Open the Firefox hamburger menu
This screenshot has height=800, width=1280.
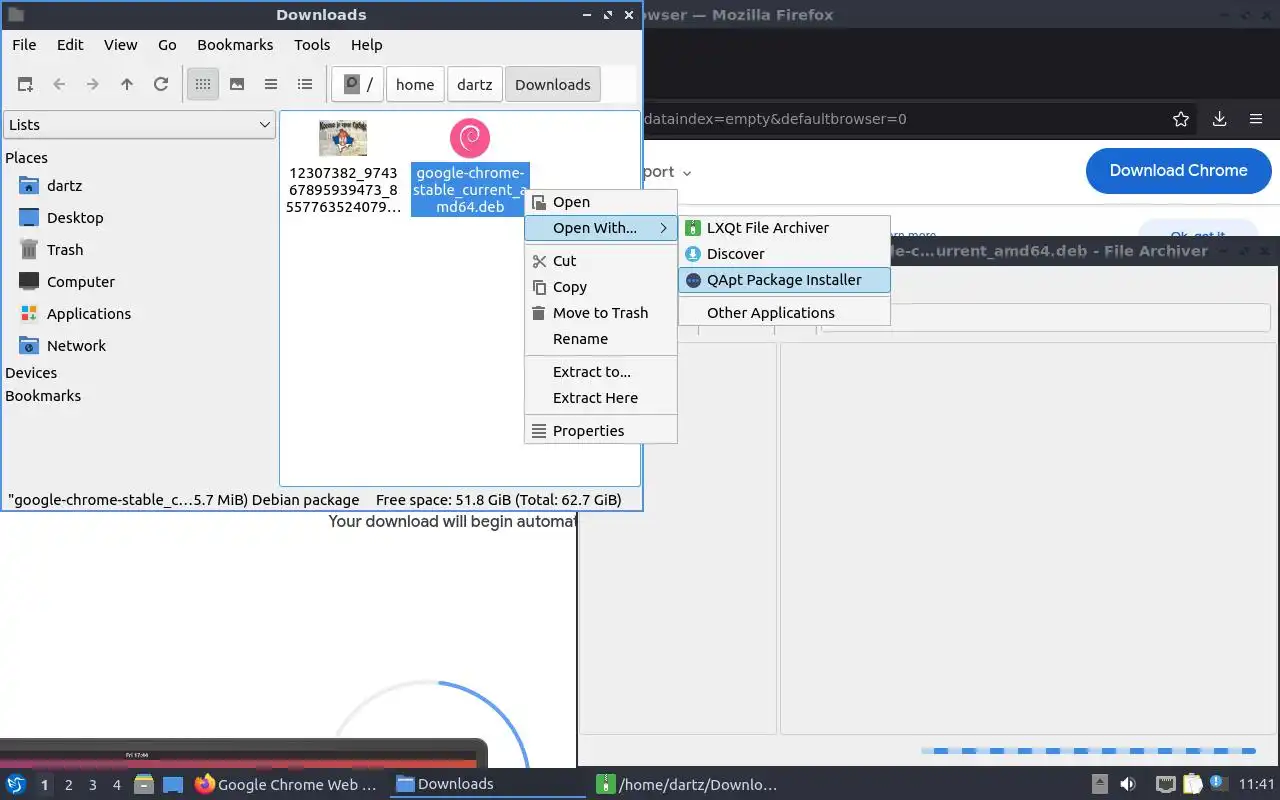pyautogui.click(x=1256, y=119)
